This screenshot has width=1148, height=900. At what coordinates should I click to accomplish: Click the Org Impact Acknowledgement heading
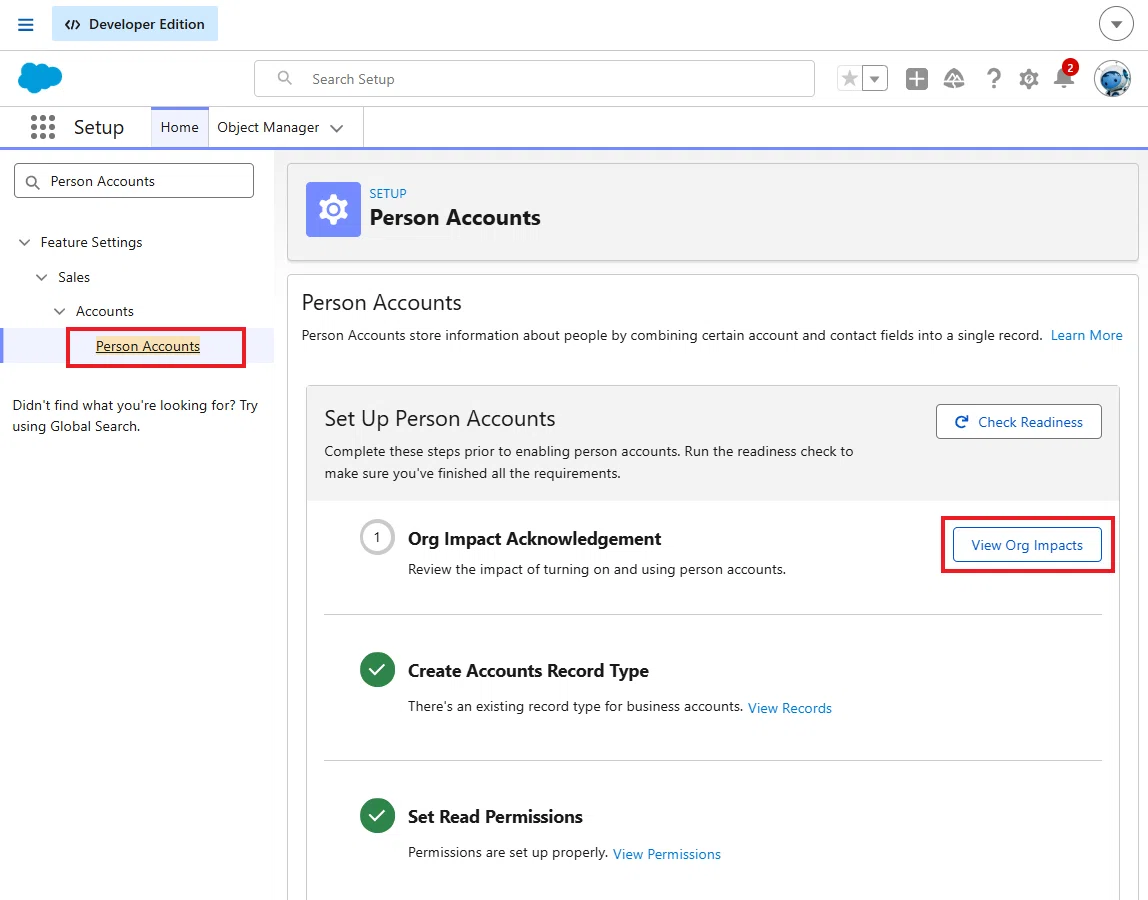[x=534, y=539]
